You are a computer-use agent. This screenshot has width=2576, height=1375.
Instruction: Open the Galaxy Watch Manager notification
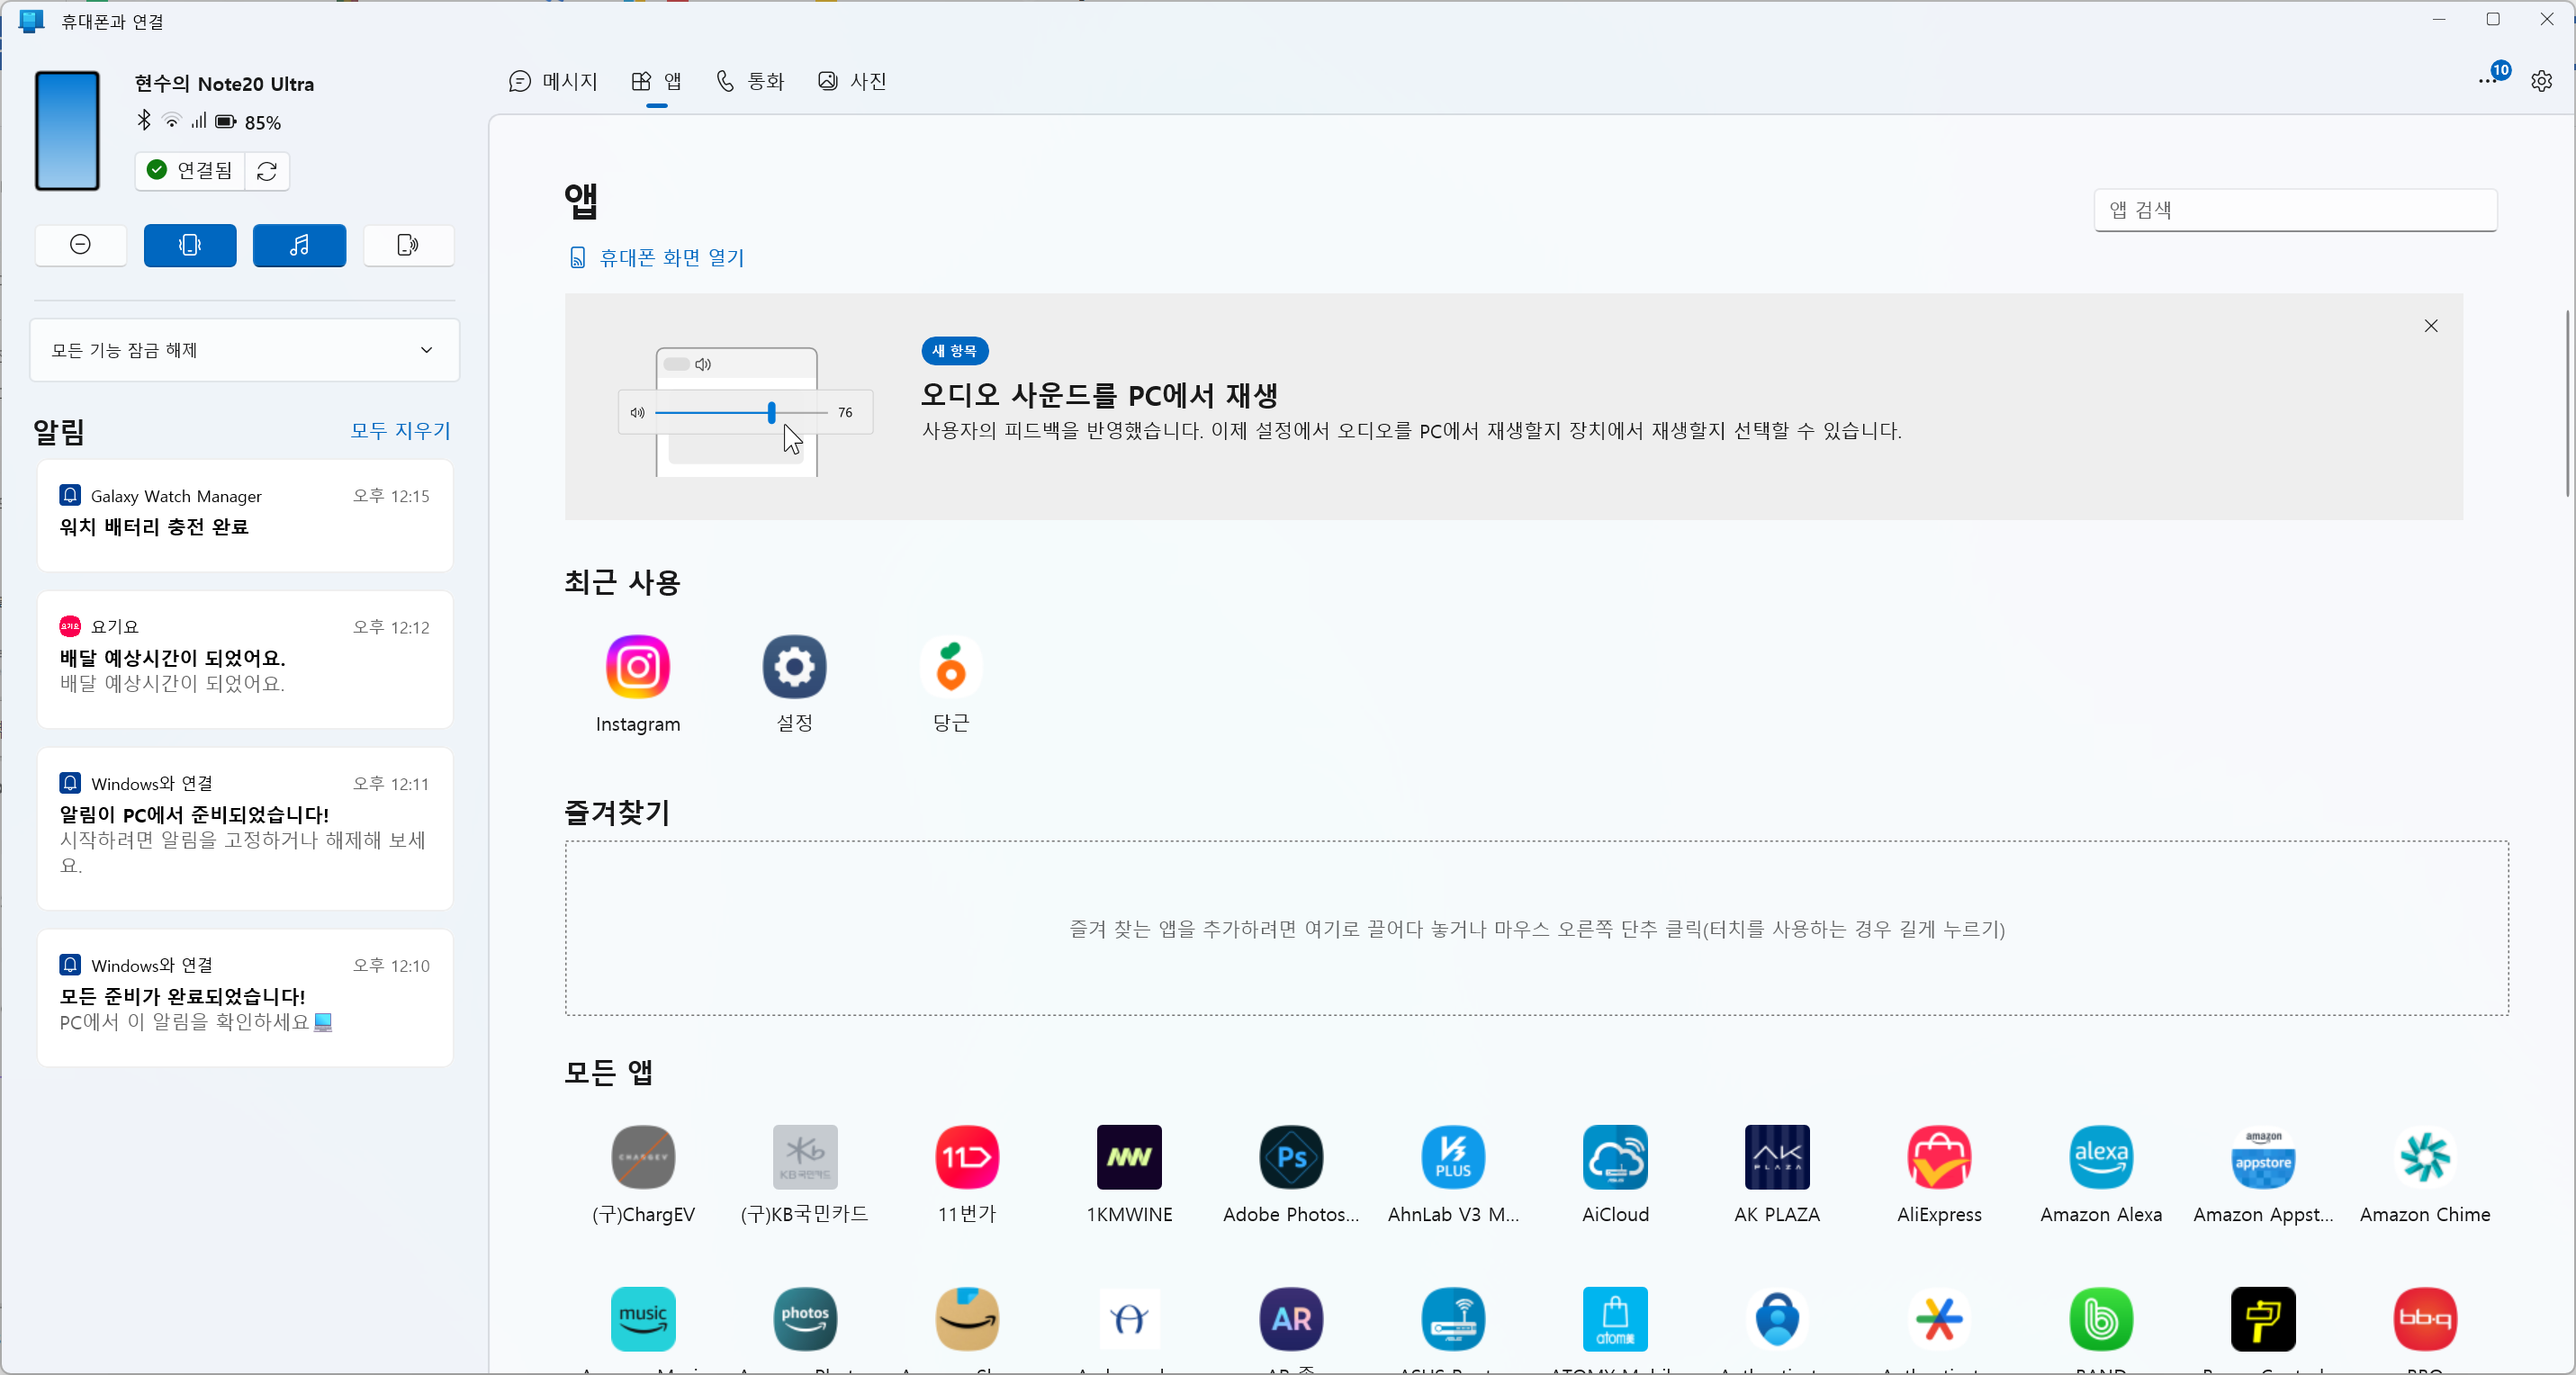(x=245, y=515)
